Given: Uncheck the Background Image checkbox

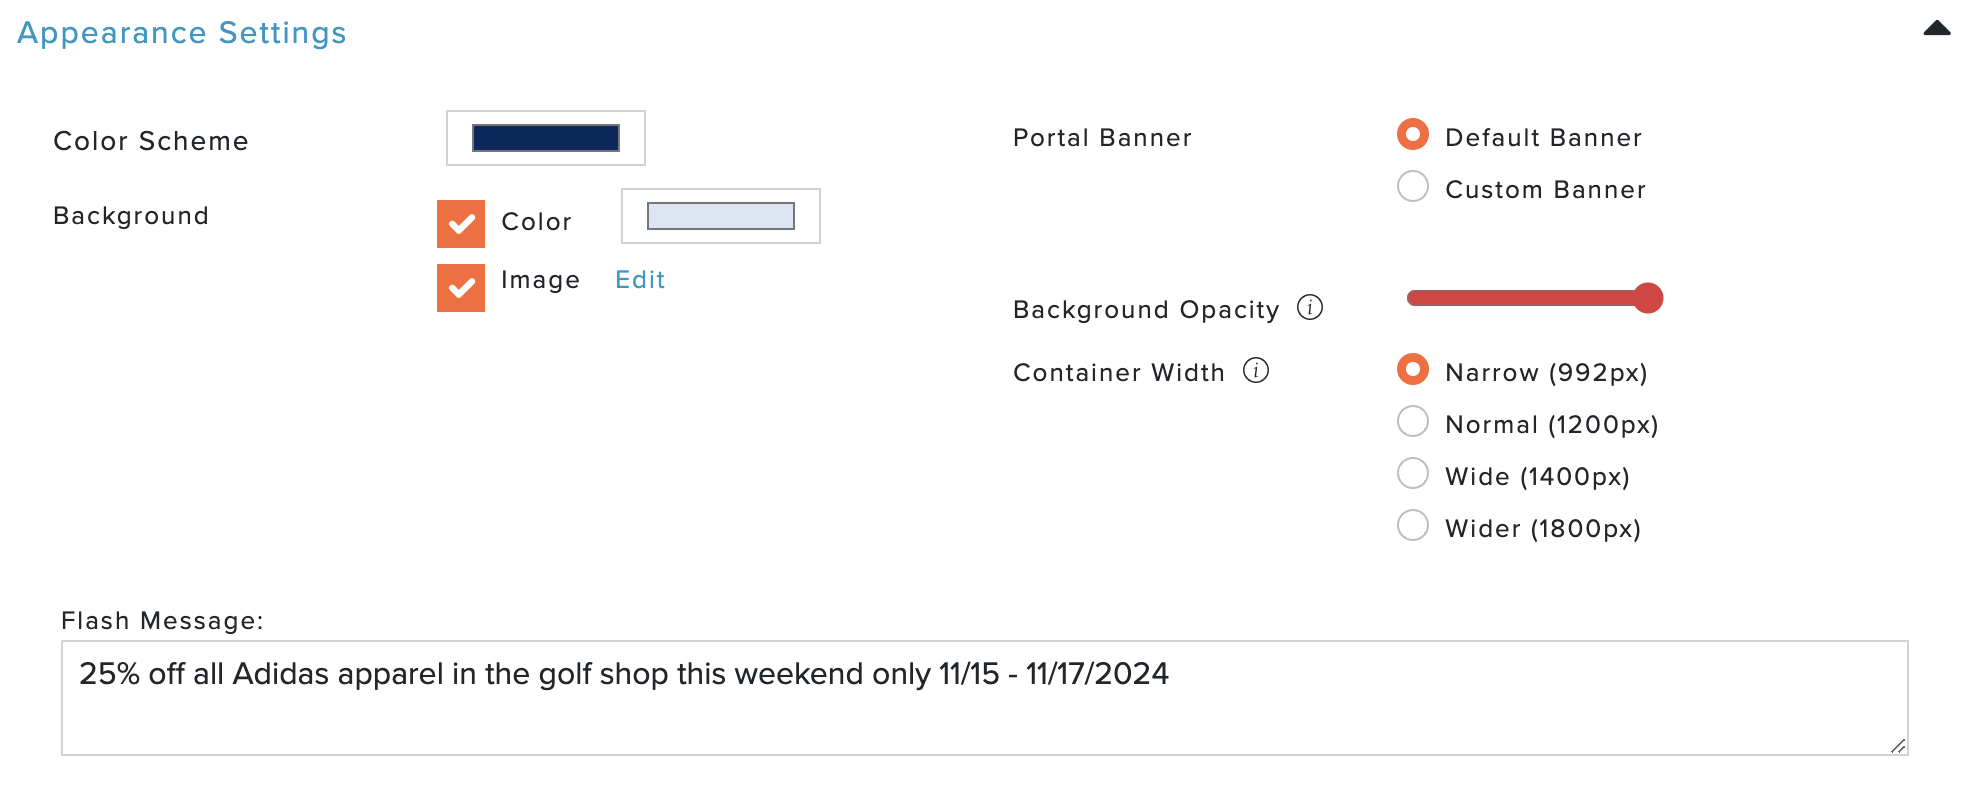Looking at the screenshot, I should 461,288.
